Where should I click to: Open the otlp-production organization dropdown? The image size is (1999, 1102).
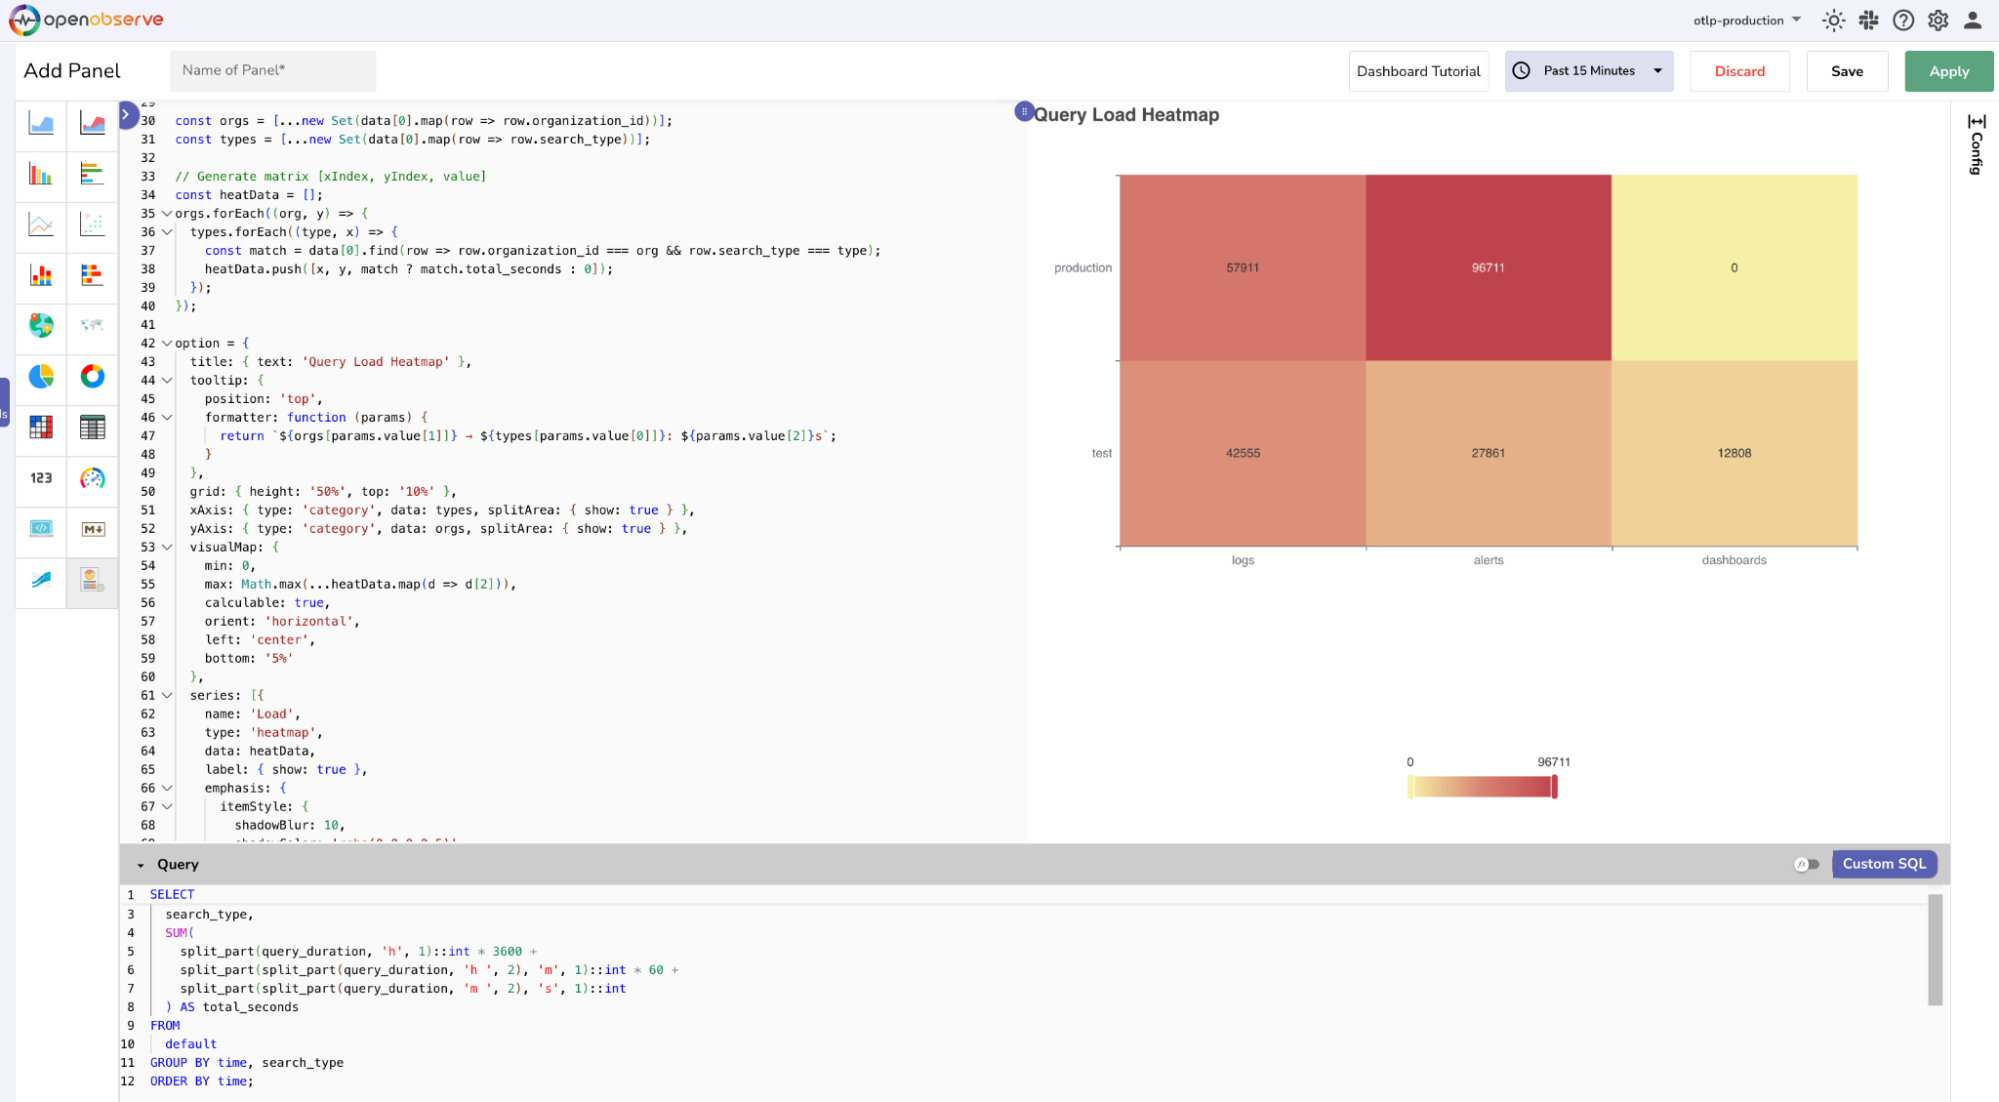(x=1746, y=19)
